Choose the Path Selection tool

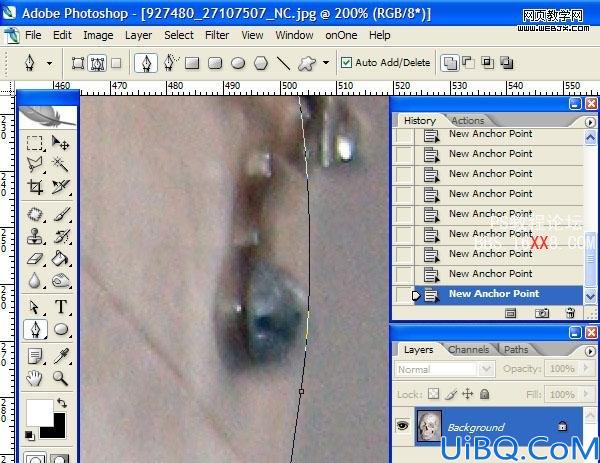[35, 307]
